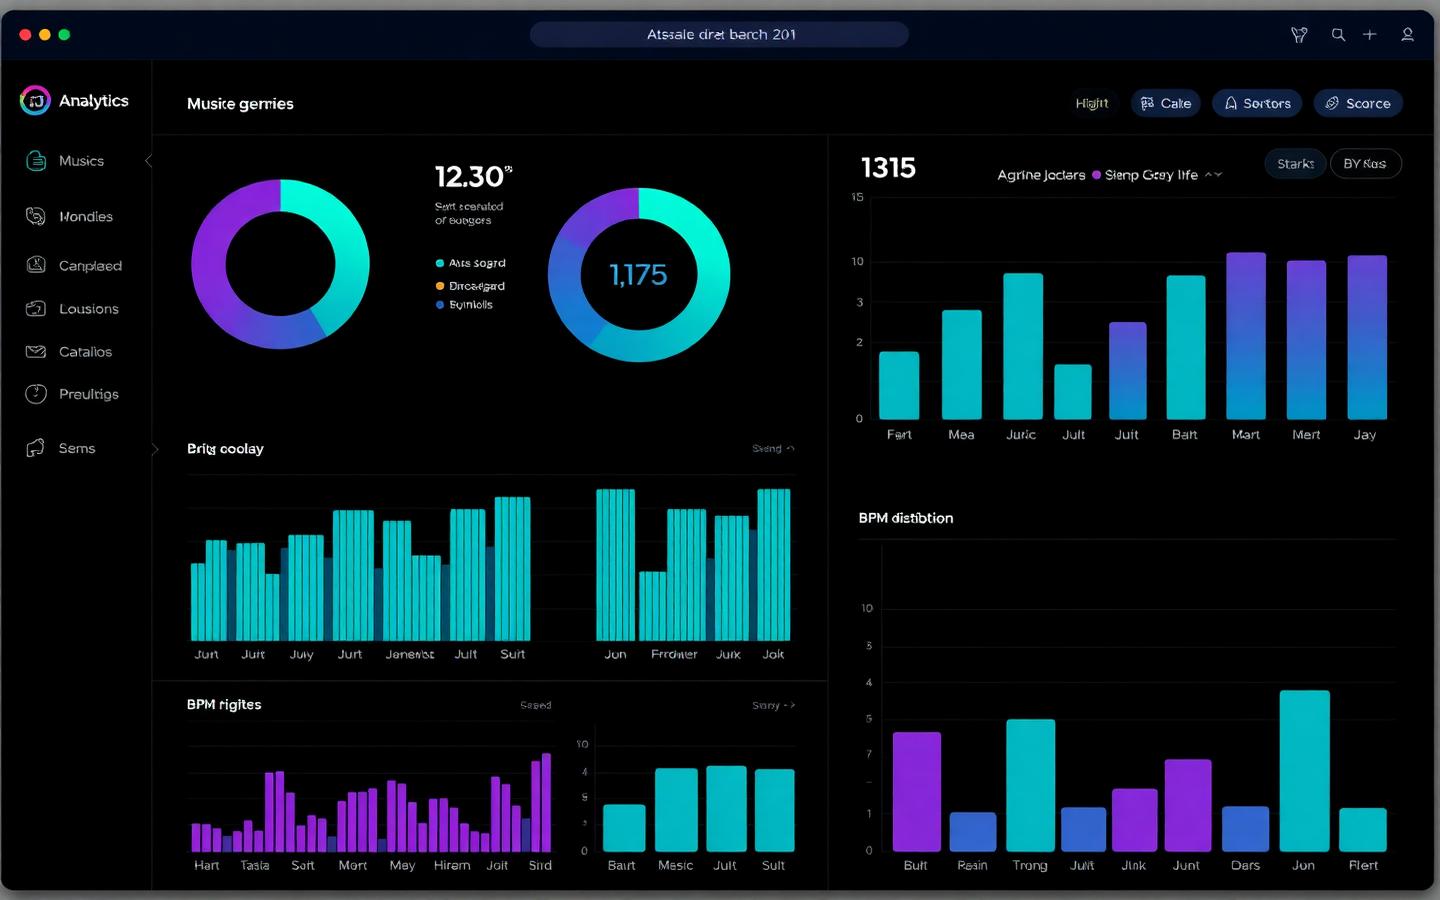Click the bar above the Mart label
The width and height of the screenshot is (1440, 900).
[x=1246, y=336]
